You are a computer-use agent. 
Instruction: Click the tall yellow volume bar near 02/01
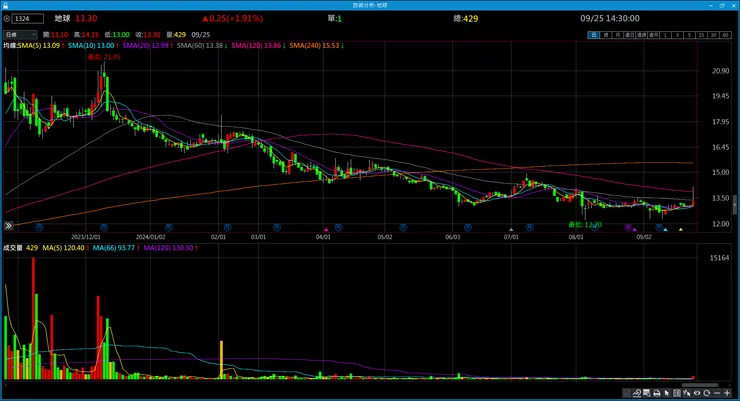pyautogui.click(x=221, y=359)
